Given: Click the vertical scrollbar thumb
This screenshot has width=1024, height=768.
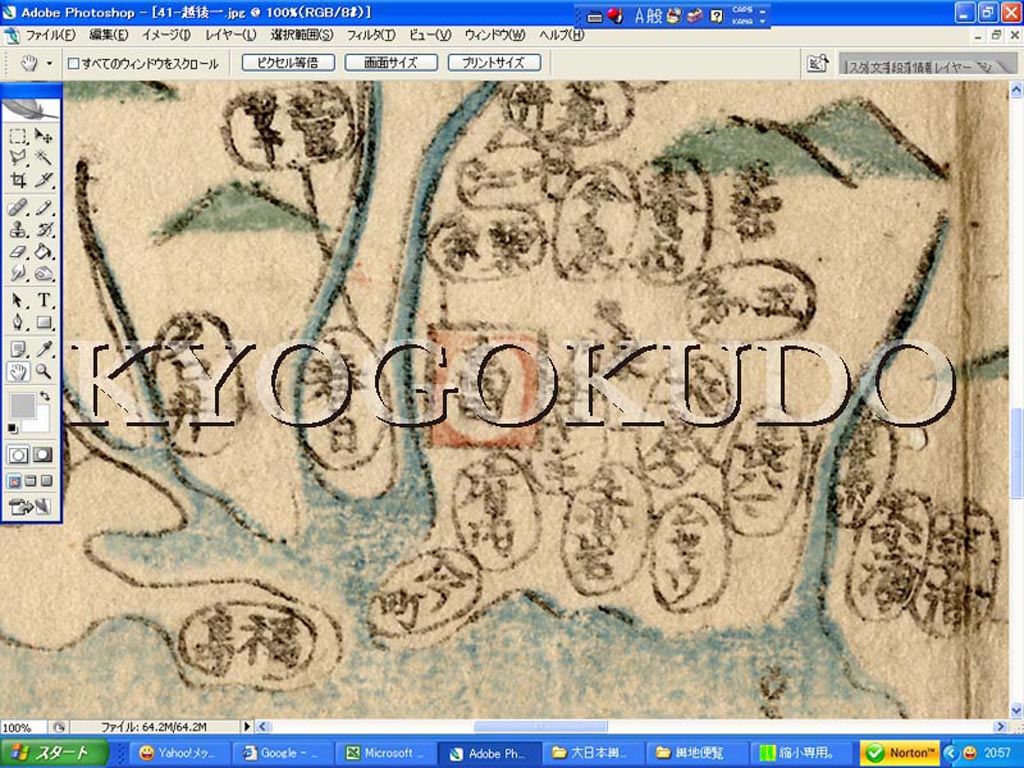Looking at the screenshot, I should pos(1017,453).
